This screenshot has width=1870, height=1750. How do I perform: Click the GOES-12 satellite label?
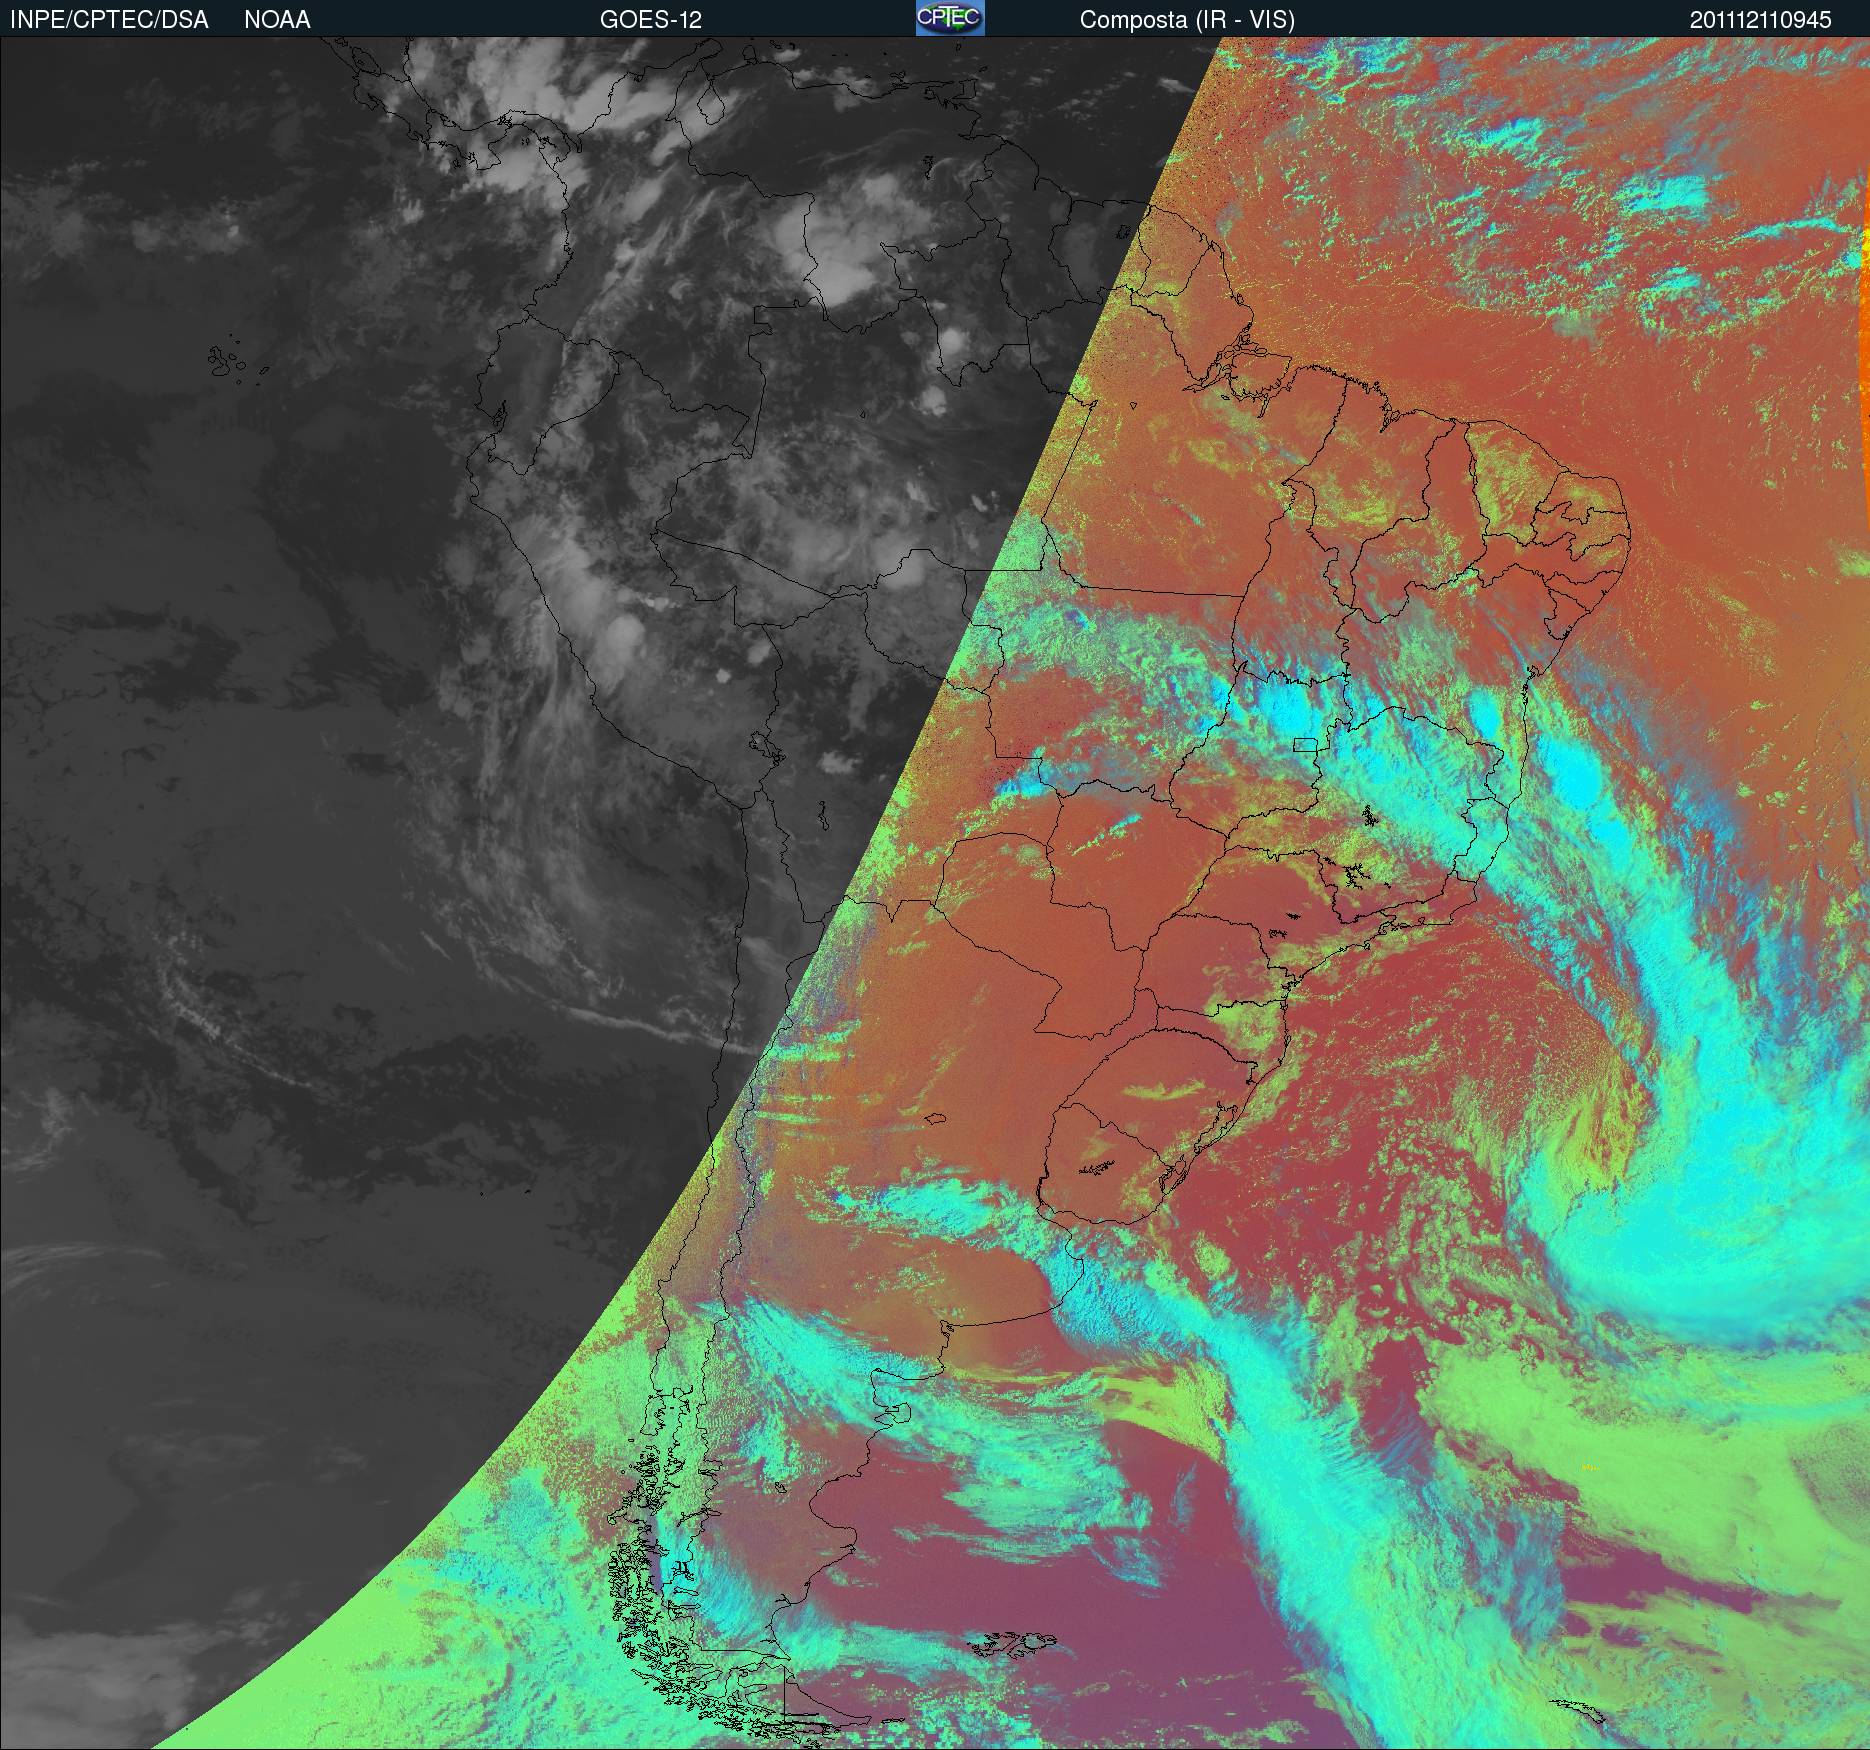click(x=650, y=20)
